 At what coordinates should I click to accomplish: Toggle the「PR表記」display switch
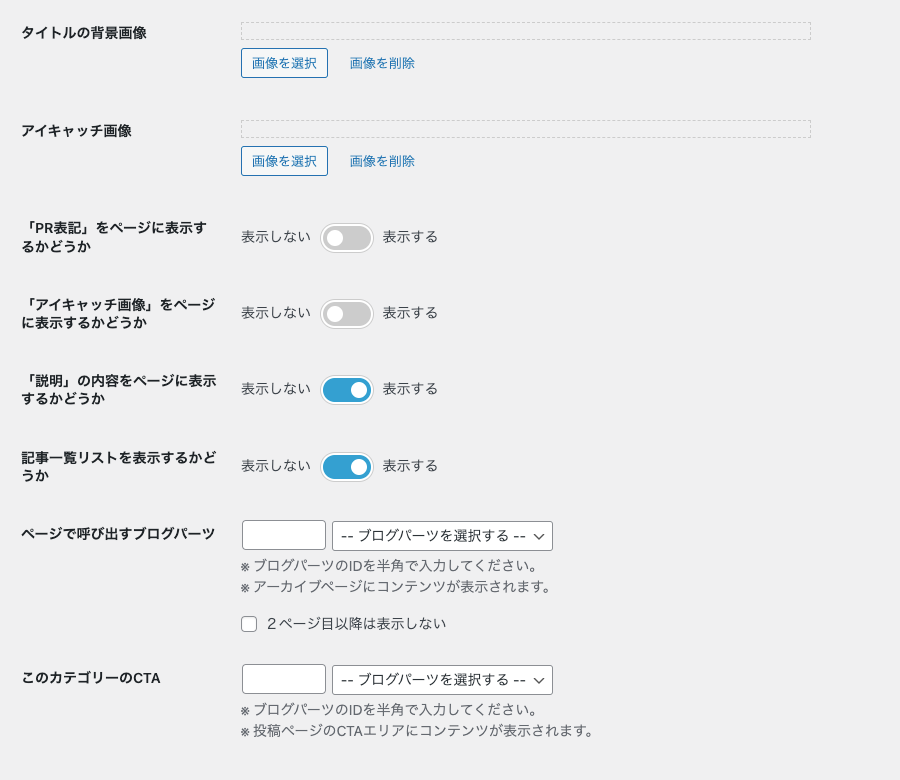pyautogui.click(x=347, y=238)
